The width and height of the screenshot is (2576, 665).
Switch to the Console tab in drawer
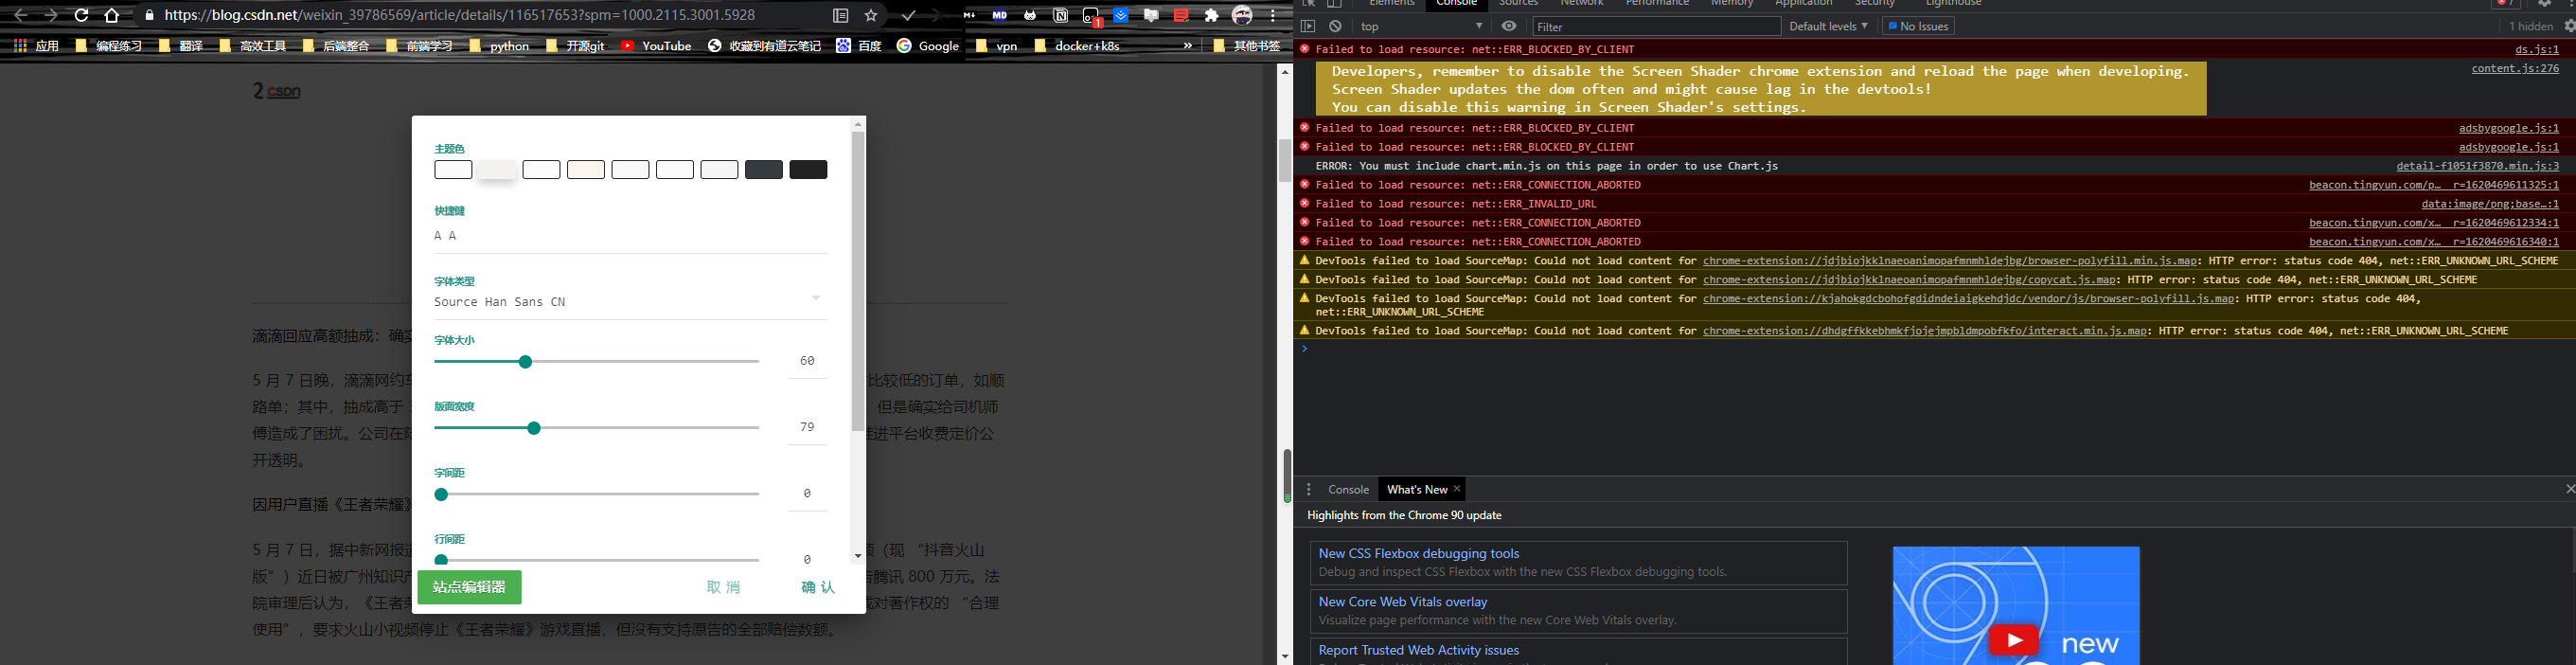coord(1348,489)
